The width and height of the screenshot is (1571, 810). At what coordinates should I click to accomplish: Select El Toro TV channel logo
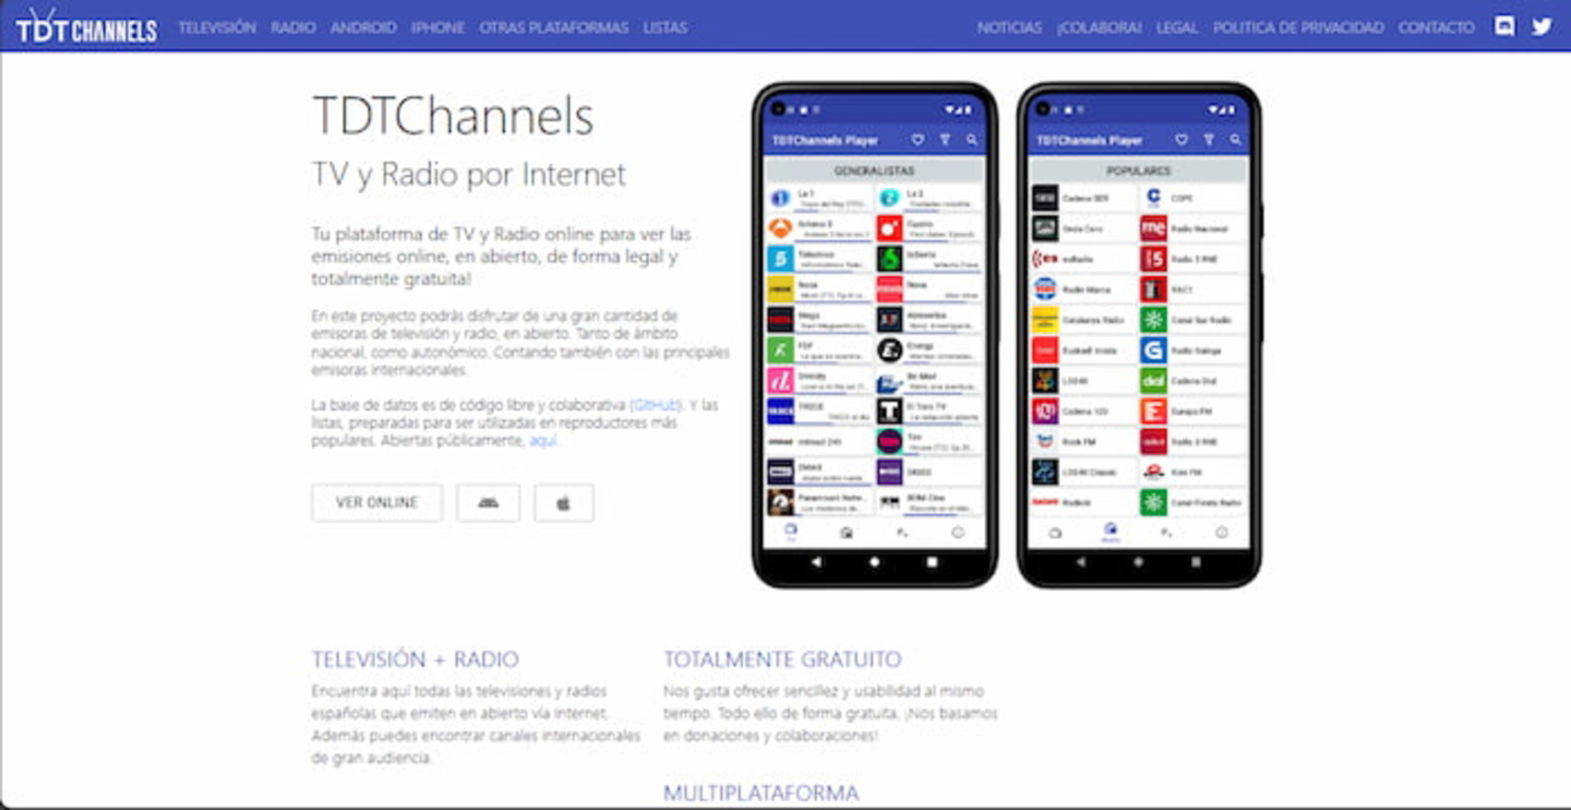pos(889,411)
